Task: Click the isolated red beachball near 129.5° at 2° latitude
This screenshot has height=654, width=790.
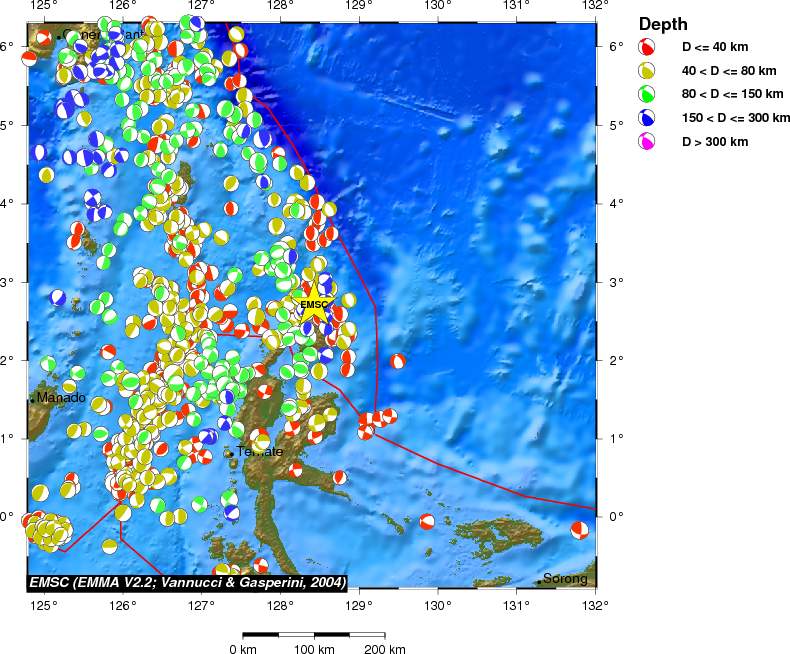Action: [398, 361]
